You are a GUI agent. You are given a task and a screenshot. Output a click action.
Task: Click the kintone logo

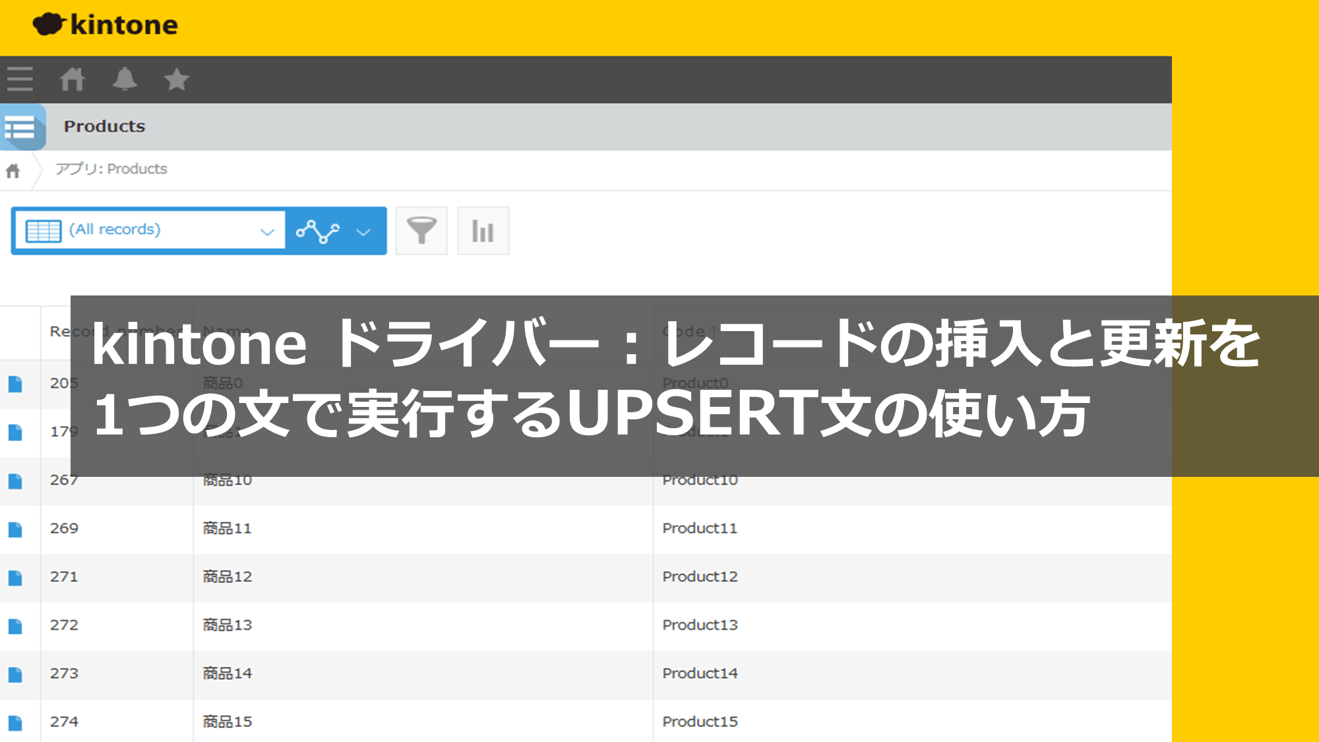107,24
